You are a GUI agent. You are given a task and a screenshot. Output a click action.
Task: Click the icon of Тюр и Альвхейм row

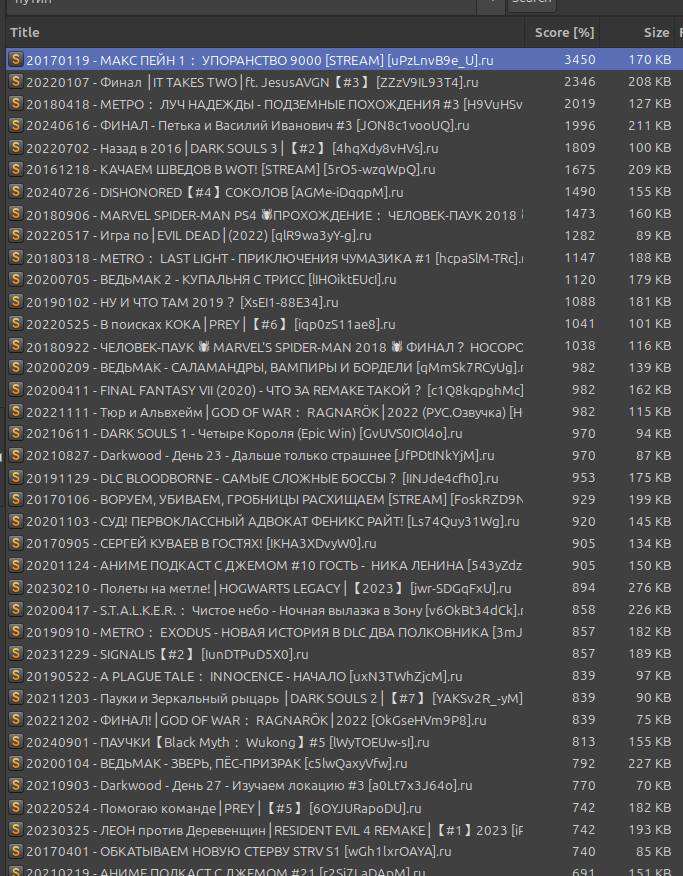coord(16,412)
